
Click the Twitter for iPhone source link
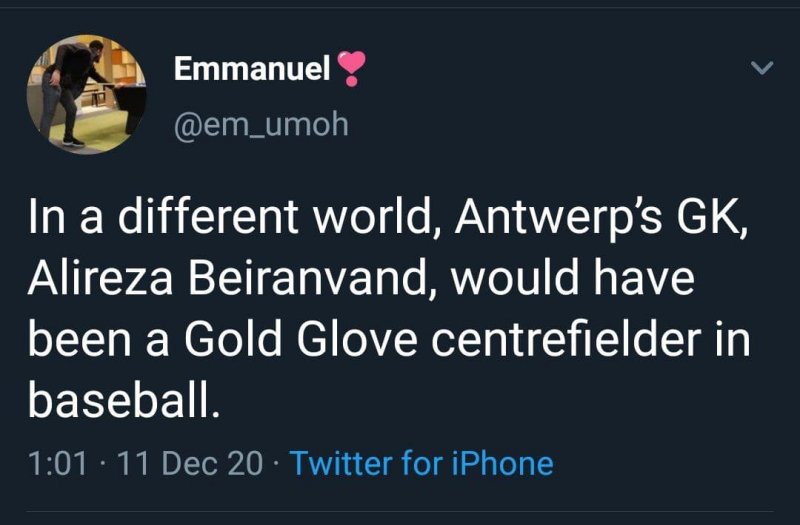coord(421,463)
